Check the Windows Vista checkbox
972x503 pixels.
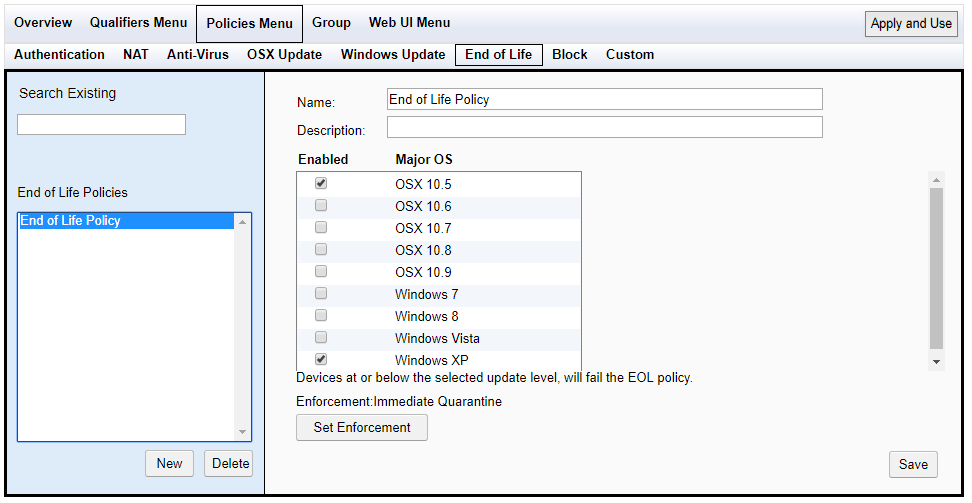pyautogui.click(x=320, y=337)
